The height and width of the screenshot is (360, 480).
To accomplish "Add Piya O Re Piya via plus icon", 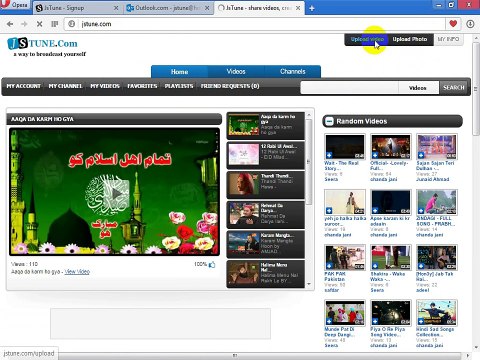I will (x=375, y=321).
